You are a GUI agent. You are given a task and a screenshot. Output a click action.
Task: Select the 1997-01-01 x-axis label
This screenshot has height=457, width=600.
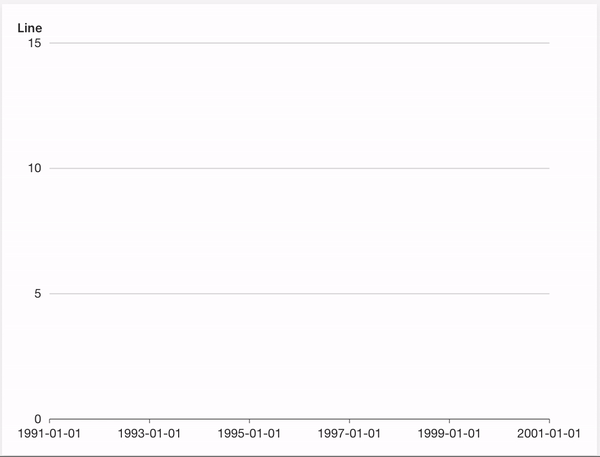349,434
